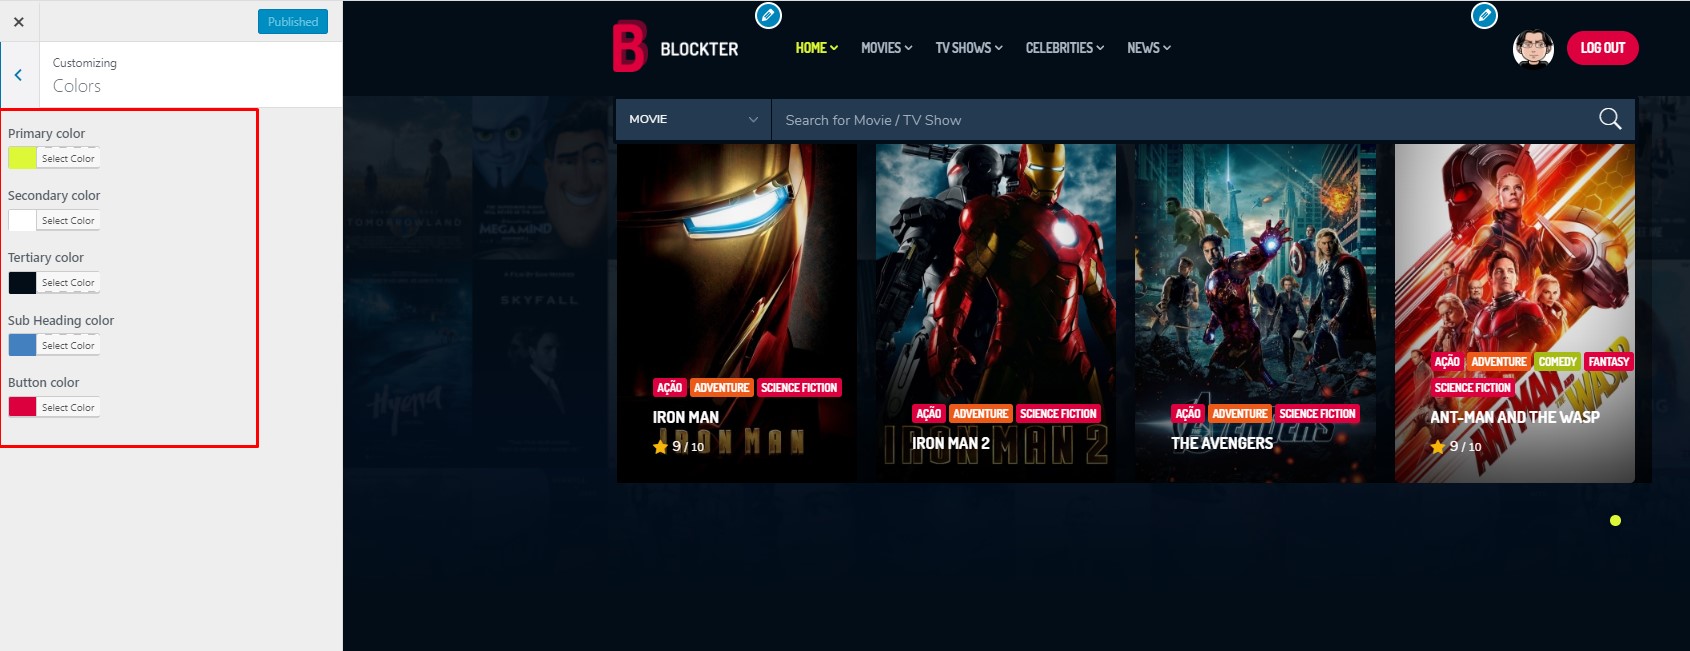Image resolution: width=1690 pixels, height=651 pixels.
Task: Click the FANTASY tag on Ant-Man
Action: click(1609, 362)
